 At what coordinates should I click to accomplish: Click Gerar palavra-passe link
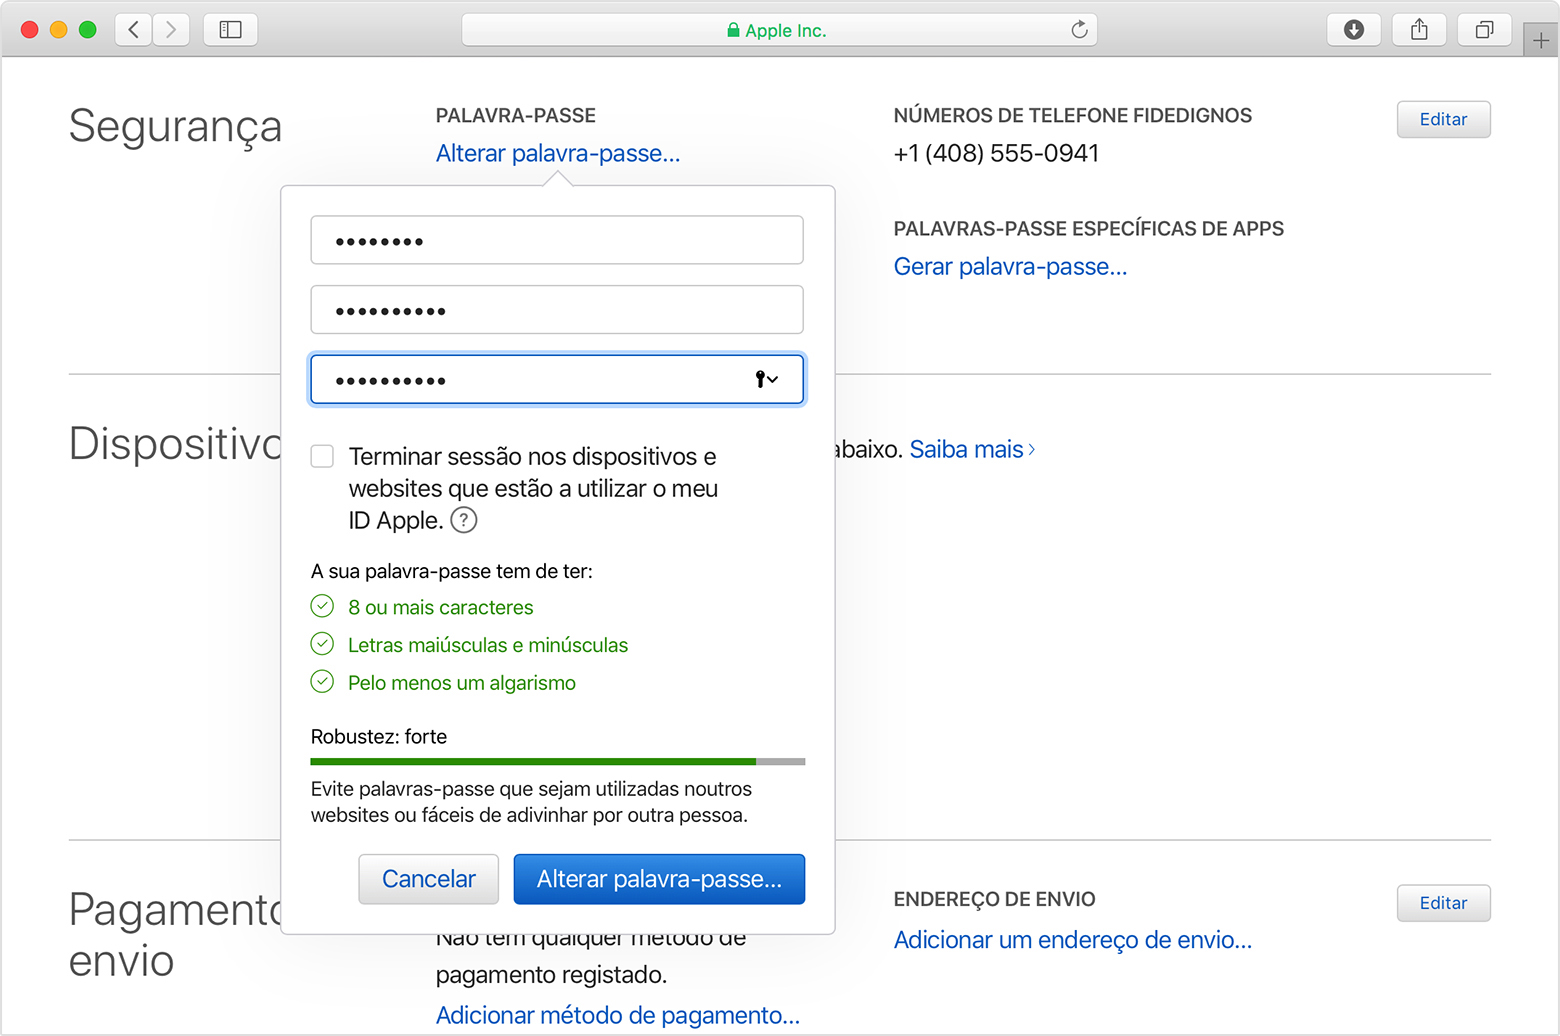pyautogui.click(x=1010, y=267)
